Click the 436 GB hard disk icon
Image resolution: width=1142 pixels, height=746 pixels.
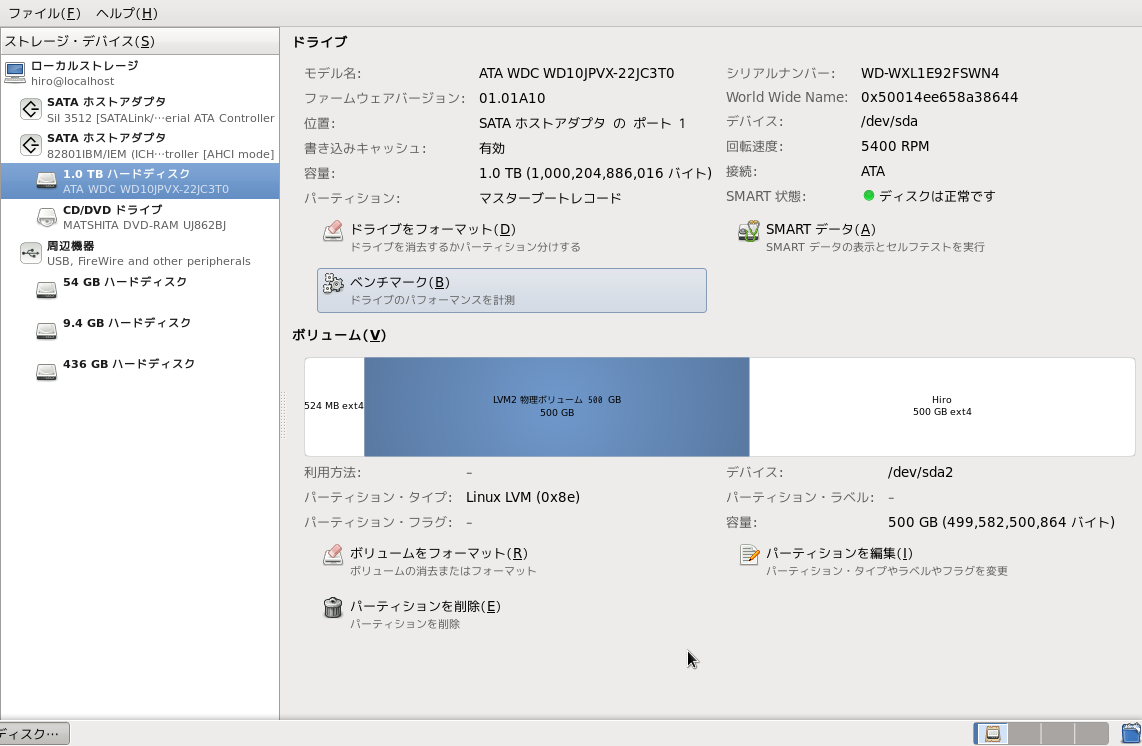tap(47, 372)
